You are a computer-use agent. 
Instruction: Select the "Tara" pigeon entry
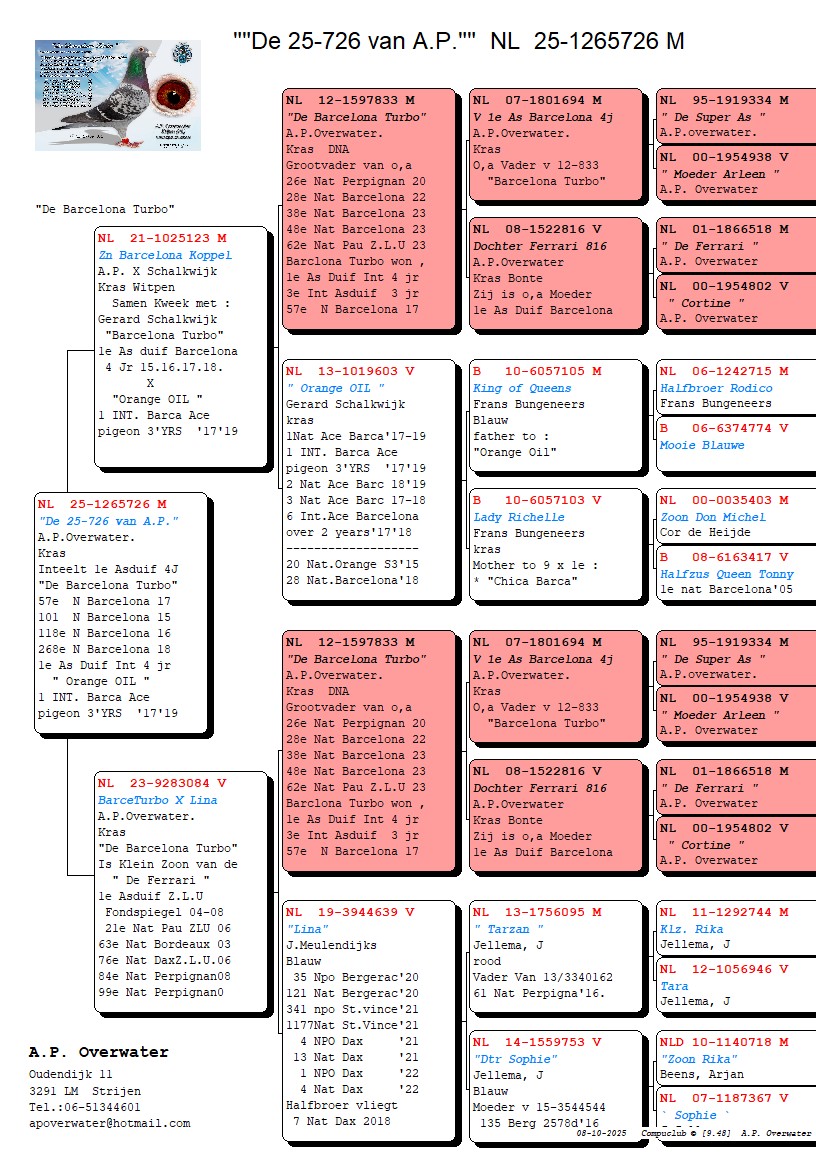tap(674, 985)
